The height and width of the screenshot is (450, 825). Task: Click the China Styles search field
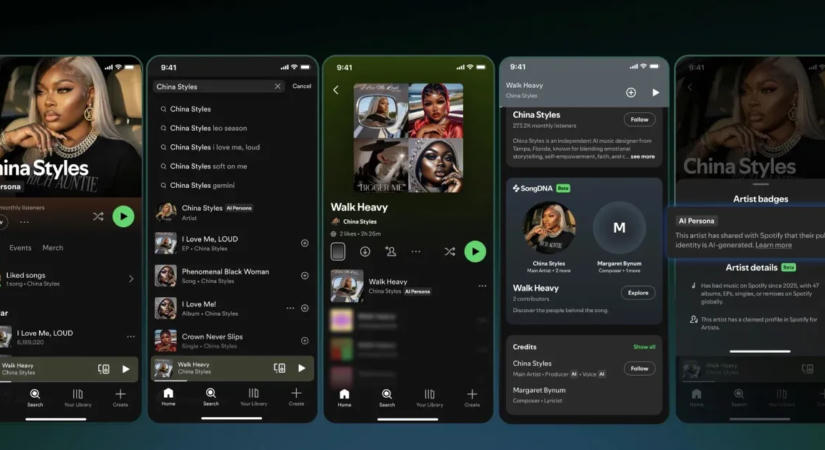[219, 86]
